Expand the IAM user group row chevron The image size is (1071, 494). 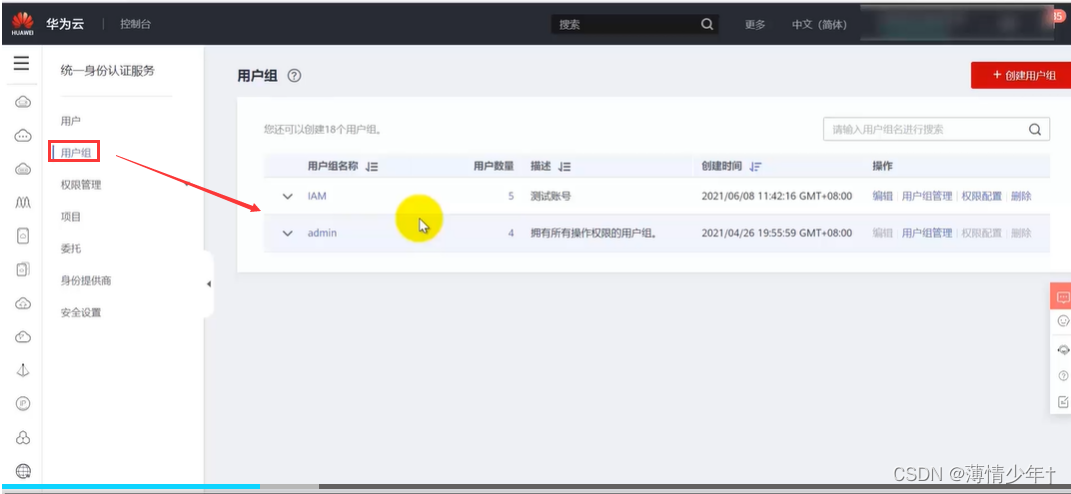click(x=288, y=196)
